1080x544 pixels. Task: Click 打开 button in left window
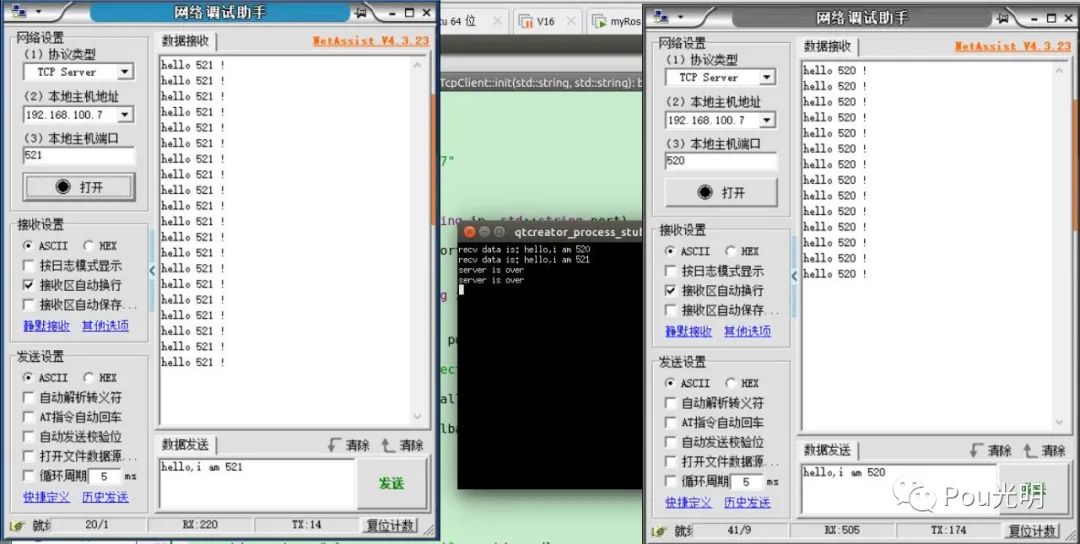point(79,187)
